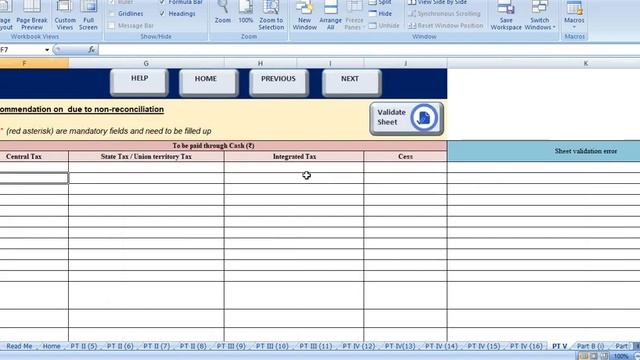Open Page Break Preview view

(32, 16)
